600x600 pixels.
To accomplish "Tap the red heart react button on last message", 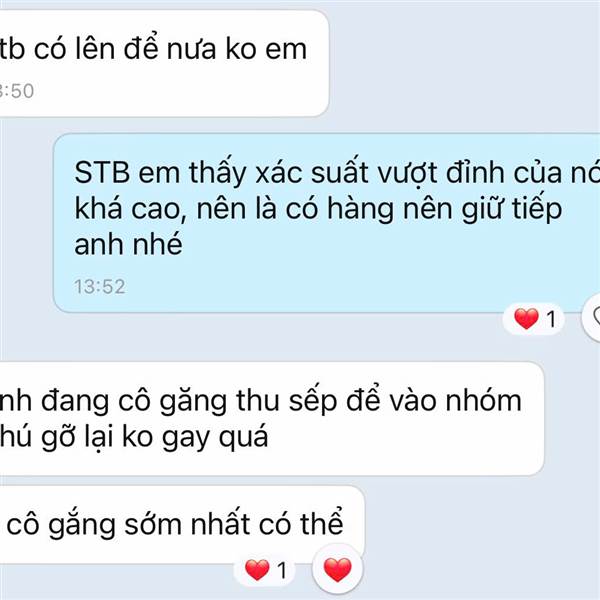I will tap(337, 569).
